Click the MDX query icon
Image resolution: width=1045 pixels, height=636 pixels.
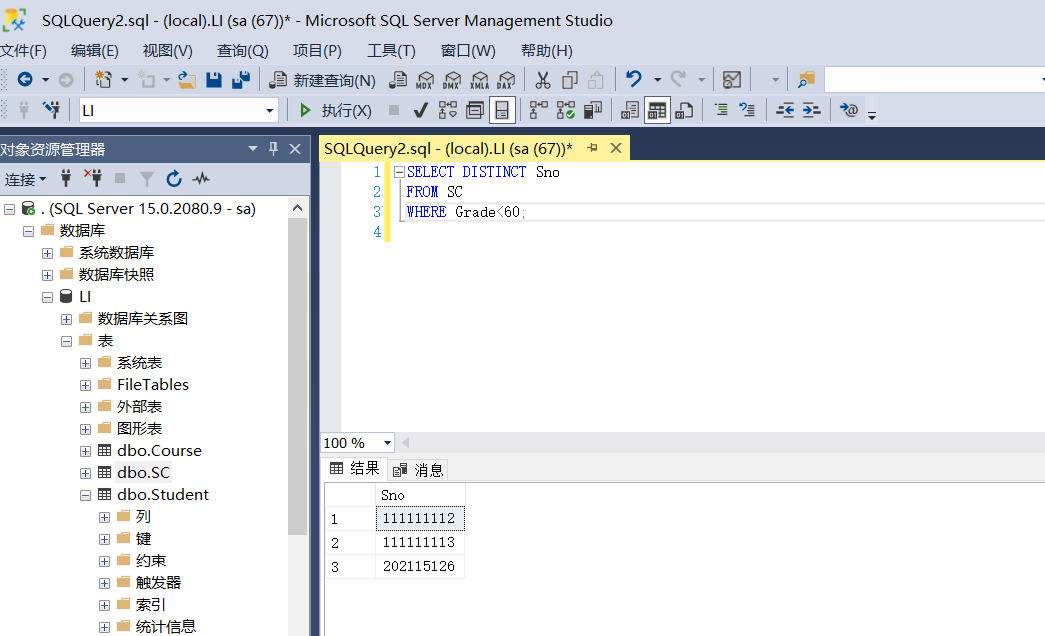point(425,80)
